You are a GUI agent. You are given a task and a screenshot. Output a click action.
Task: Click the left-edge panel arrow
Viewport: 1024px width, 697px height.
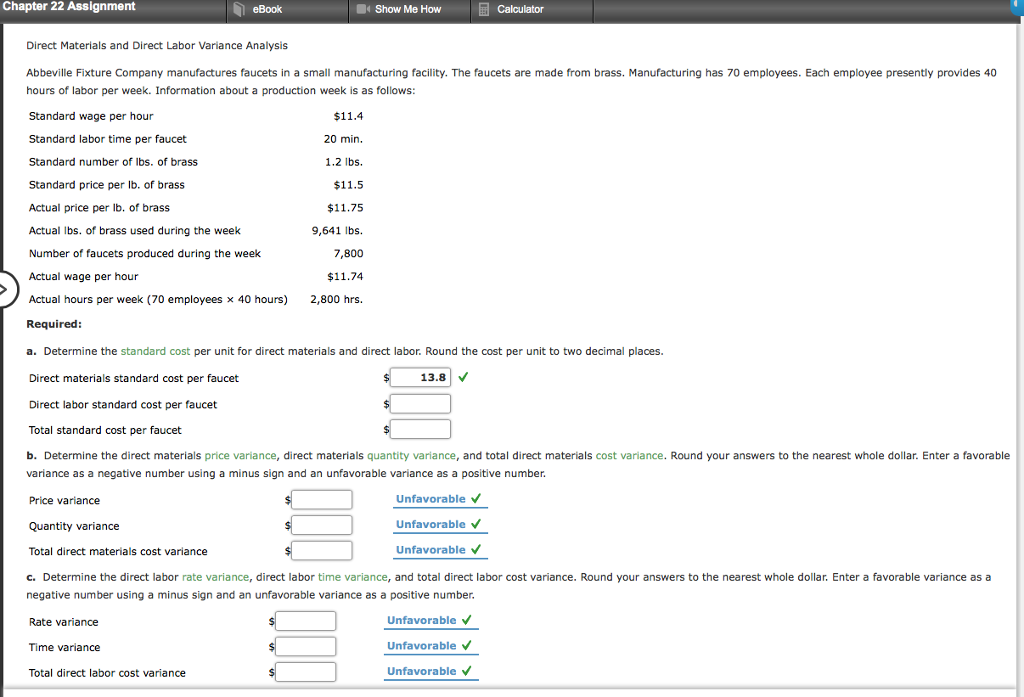(6, 288)
